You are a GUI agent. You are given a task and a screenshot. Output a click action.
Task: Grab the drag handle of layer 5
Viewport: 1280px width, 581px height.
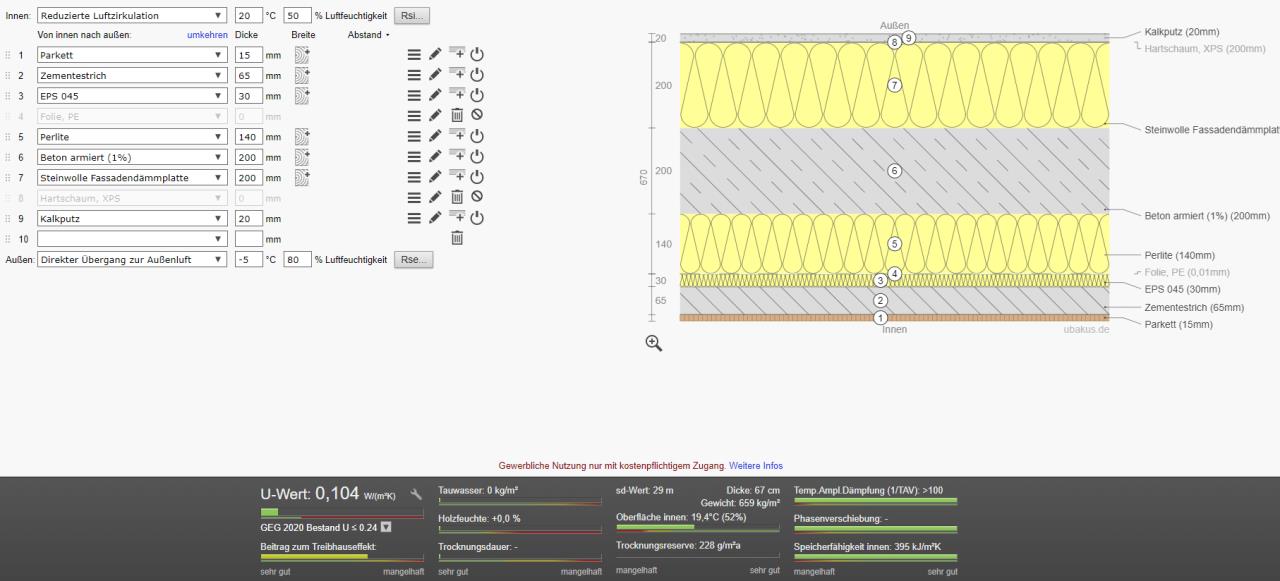8,137
